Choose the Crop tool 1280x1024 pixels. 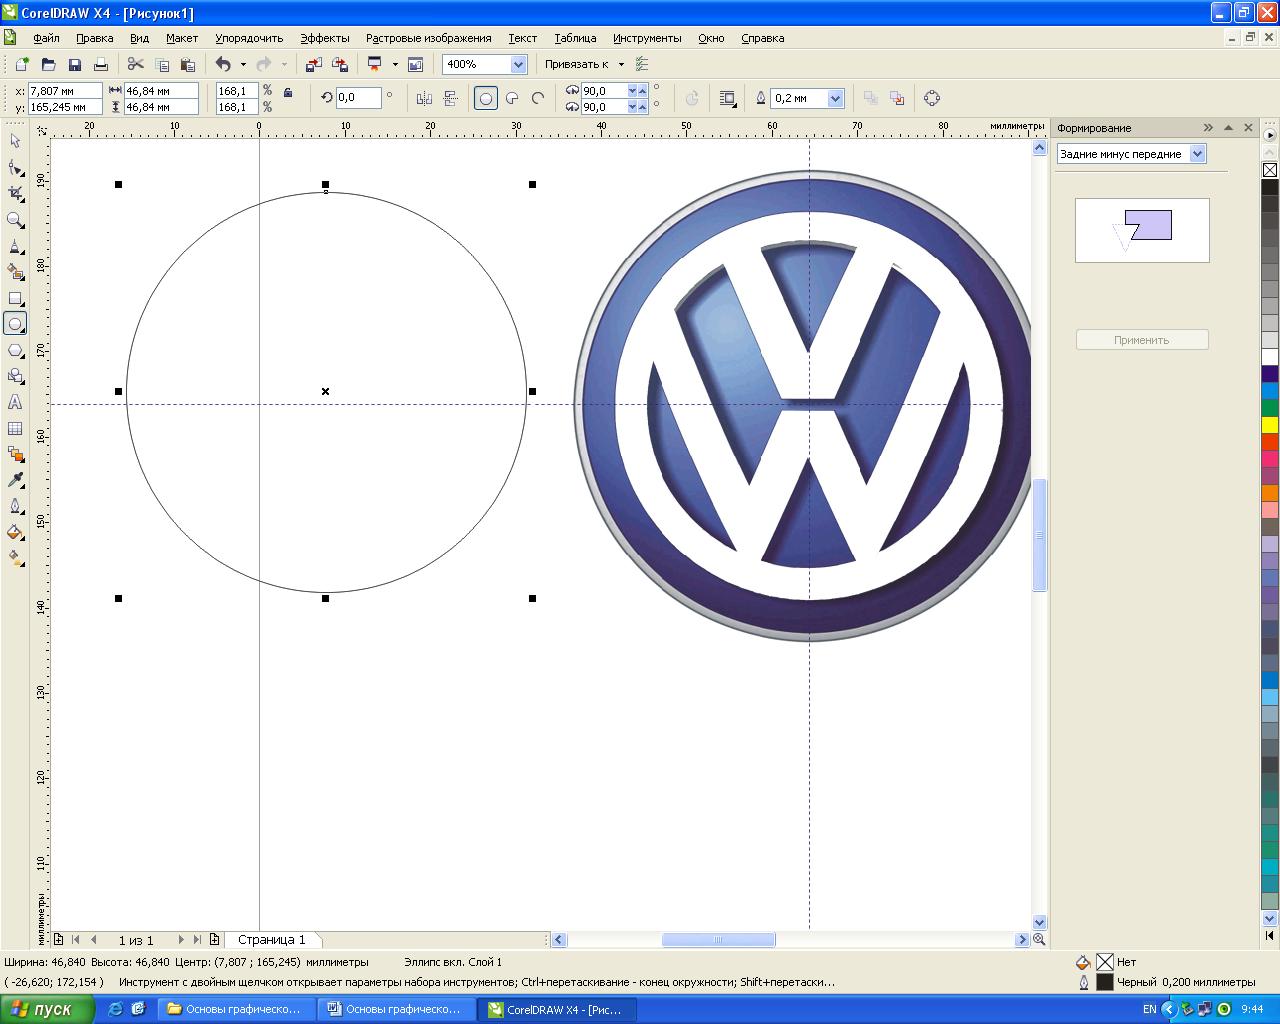(x=15, y=193)
